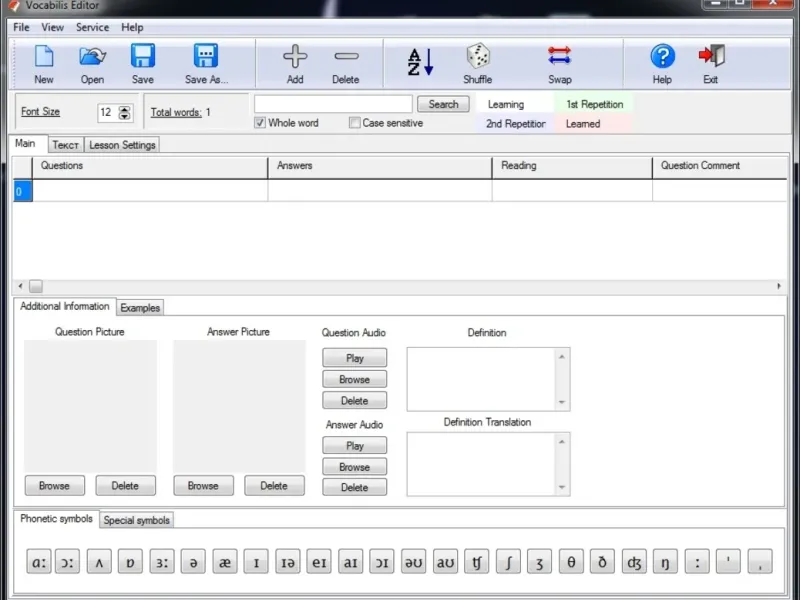Select the 1st Repetition color legend
The width and height of the screenshot is (800, 600).
point(594,105)
